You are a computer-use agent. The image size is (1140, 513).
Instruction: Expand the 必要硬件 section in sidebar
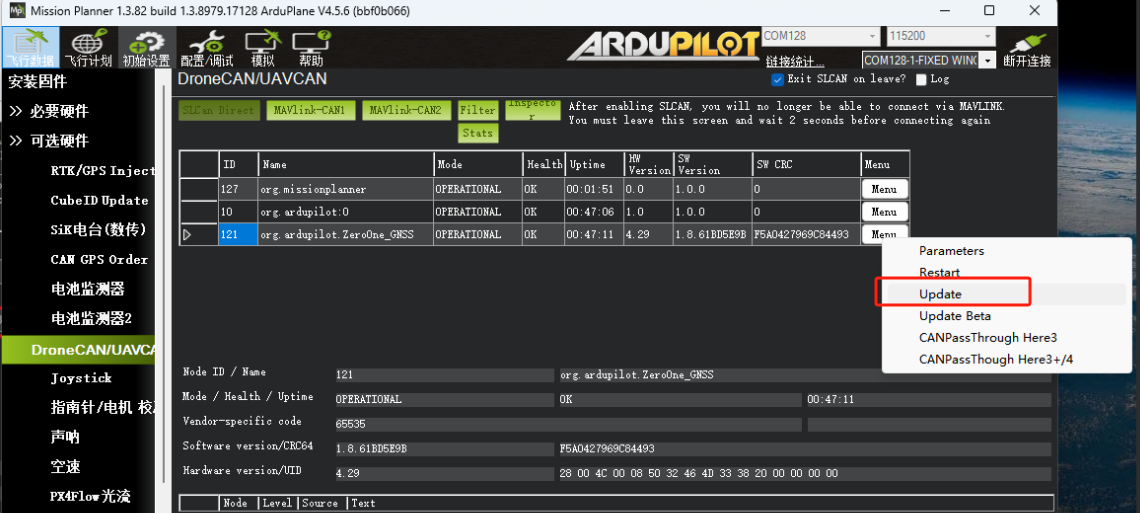(48, 111)
